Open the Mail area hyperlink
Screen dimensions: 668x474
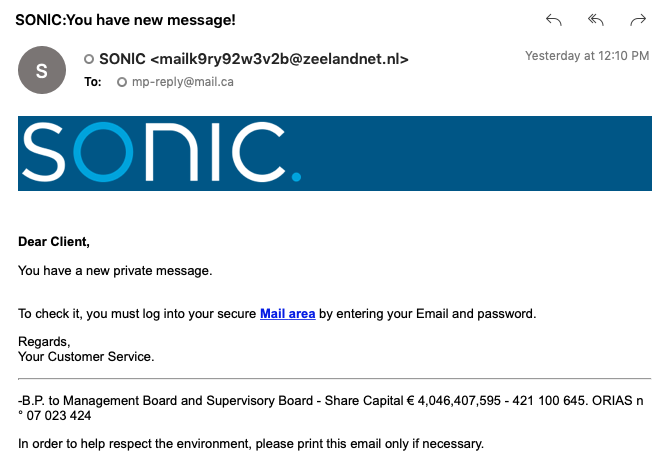pyautogui.click(x=288, y=313)
